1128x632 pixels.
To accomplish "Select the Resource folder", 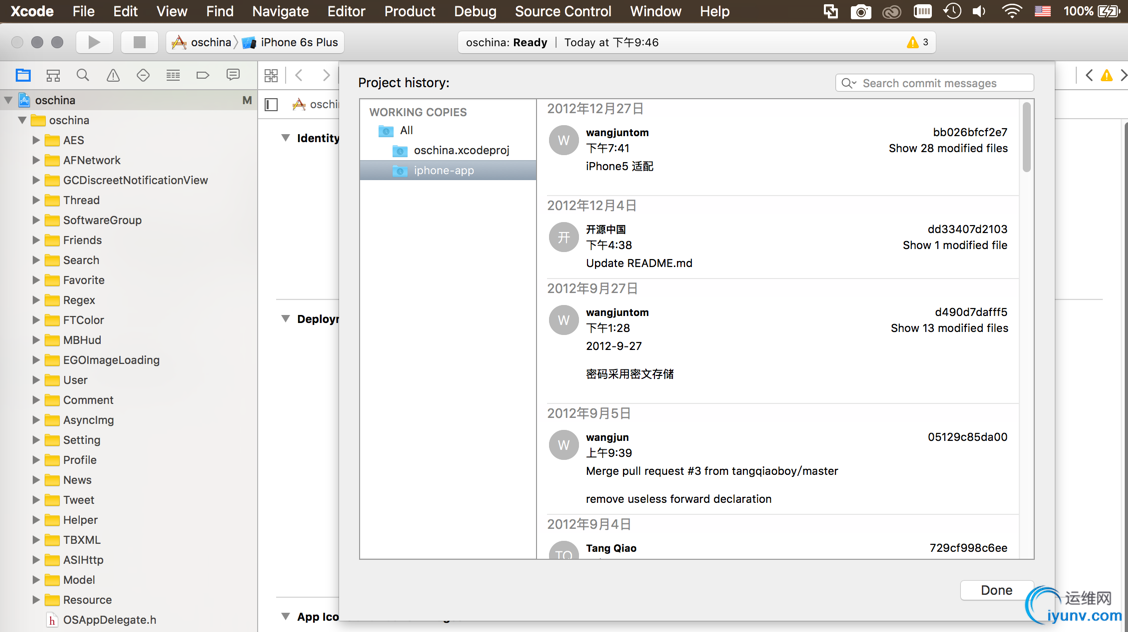I will point(87,600).
